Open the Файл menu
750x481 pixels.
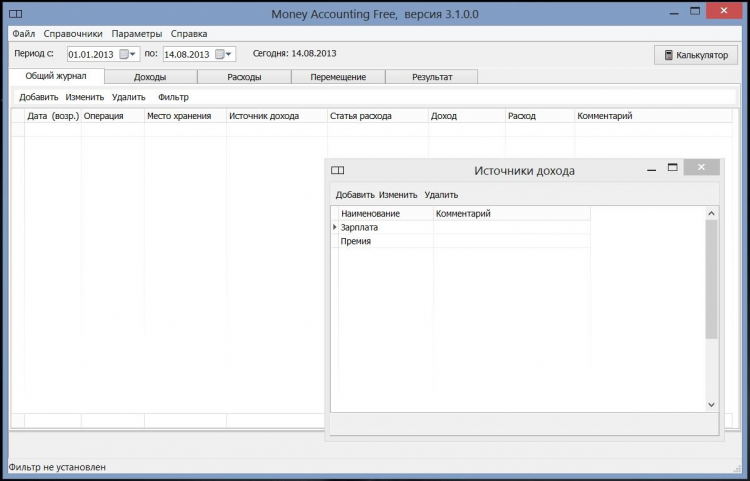tap(23, 34)
